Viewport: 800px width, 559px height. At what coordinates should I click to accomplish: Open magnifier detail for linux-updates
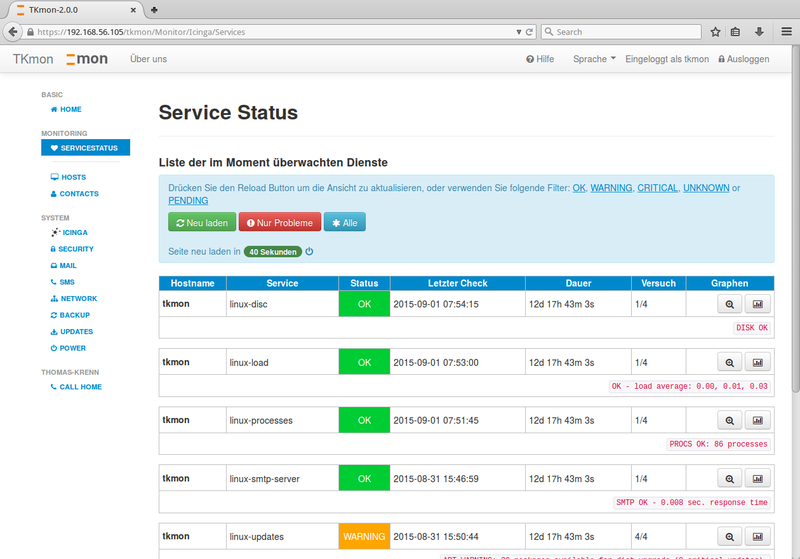[x=730, y=537]
